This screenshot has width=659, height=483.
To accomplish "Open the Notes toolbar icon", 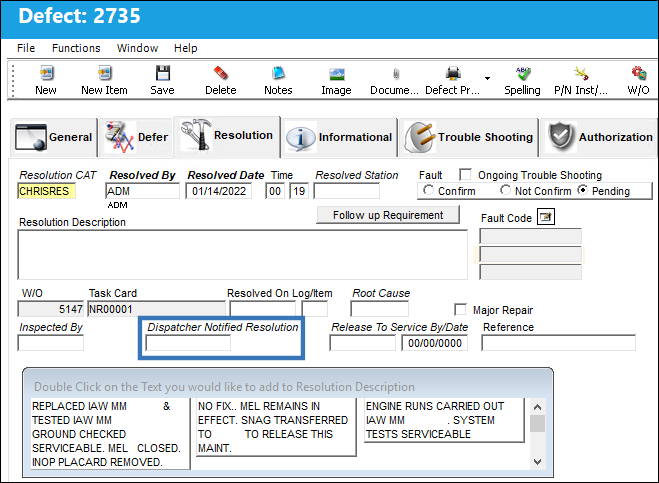I will point(278,73).
